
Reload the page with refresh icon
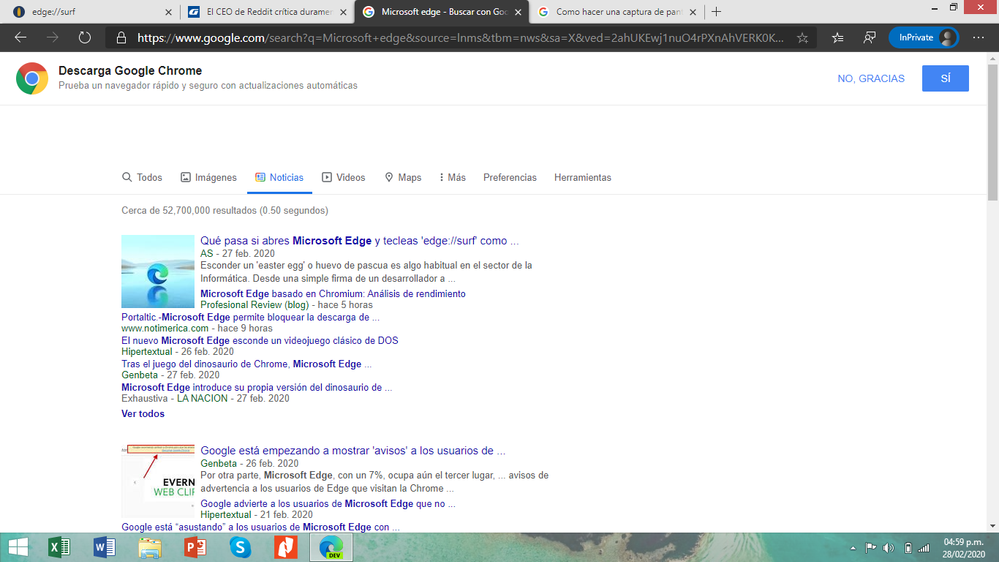click(85, 38)
